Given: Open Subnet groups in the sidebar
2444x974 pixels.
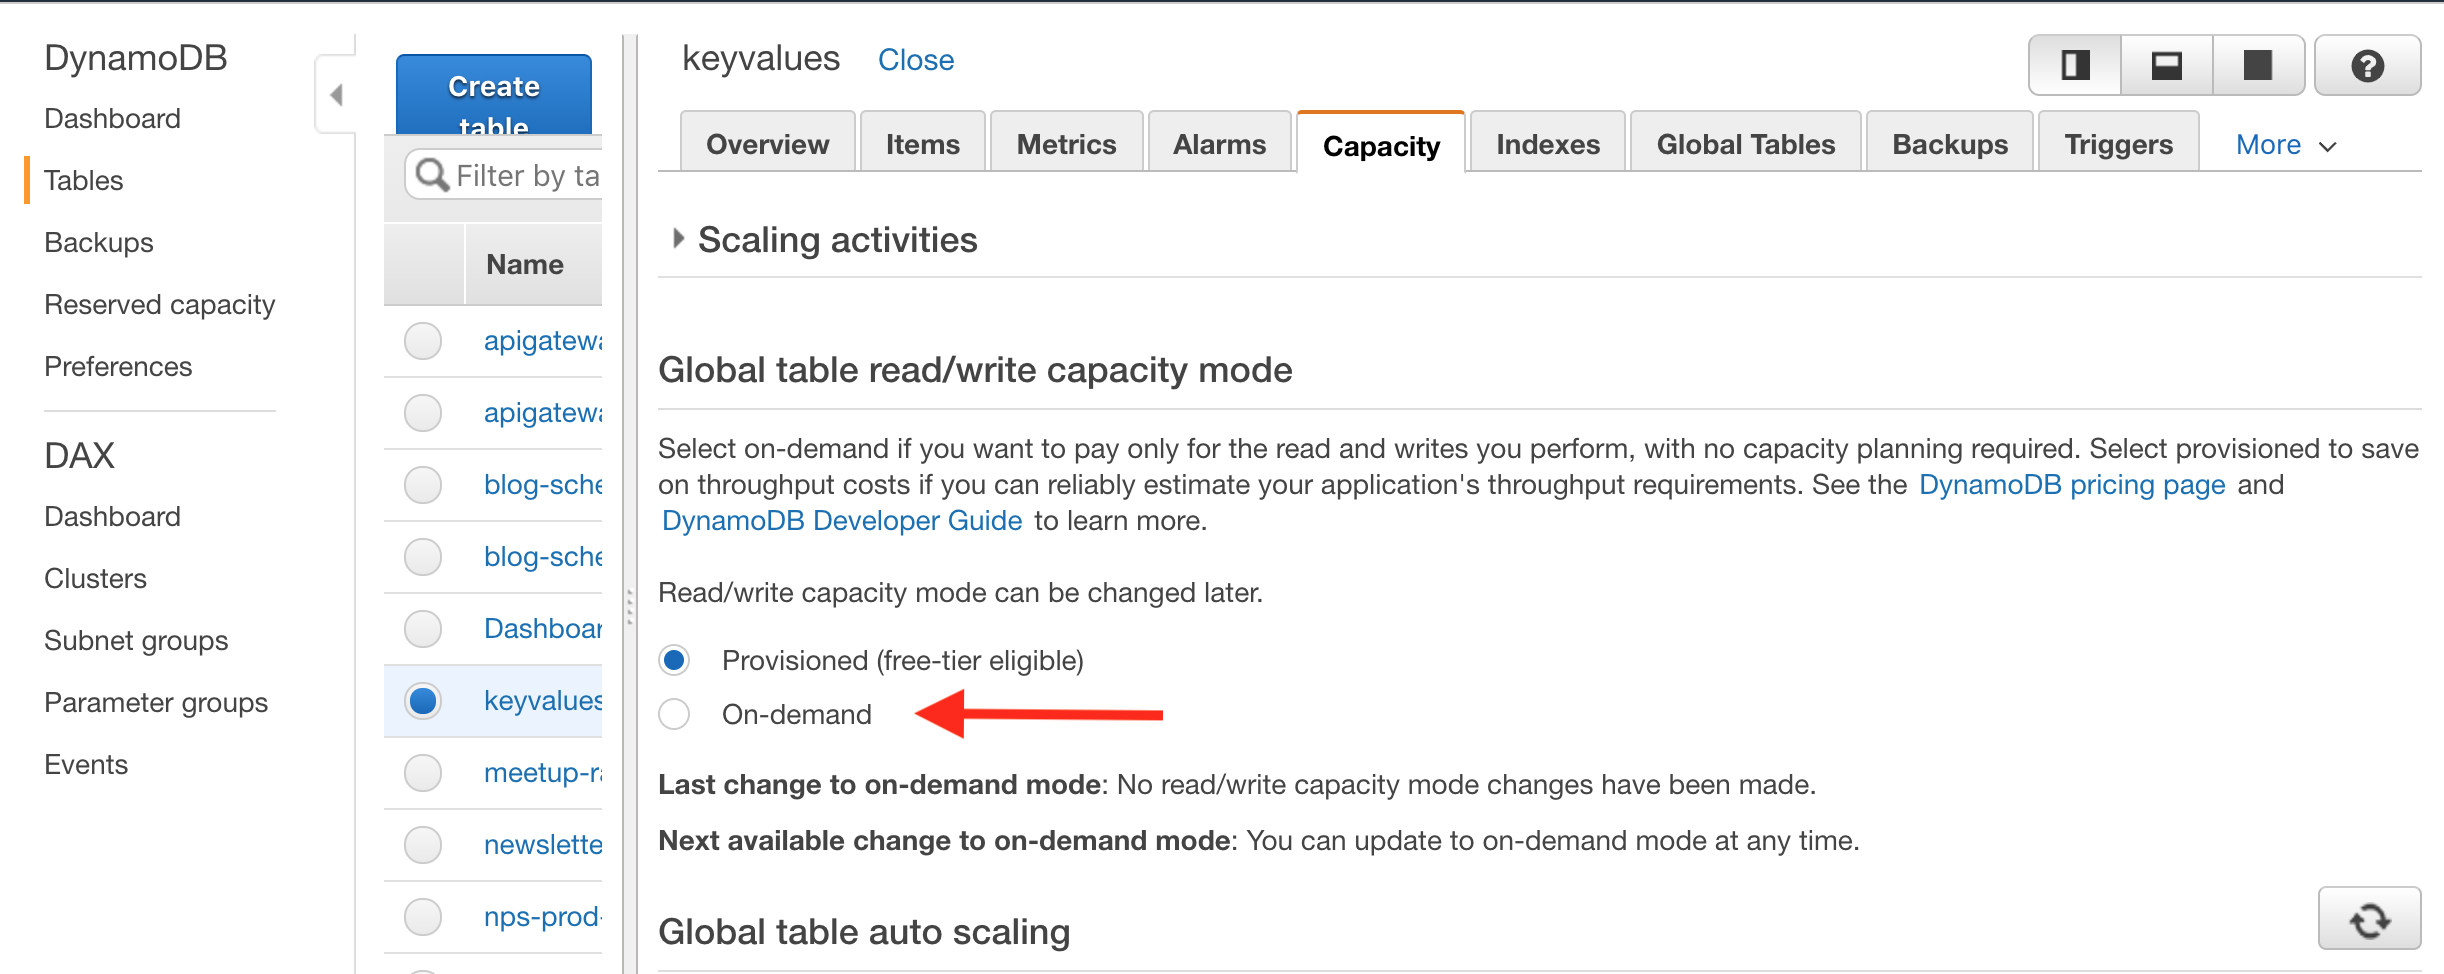Looking at the screenshot, I should tap(136, 640).
